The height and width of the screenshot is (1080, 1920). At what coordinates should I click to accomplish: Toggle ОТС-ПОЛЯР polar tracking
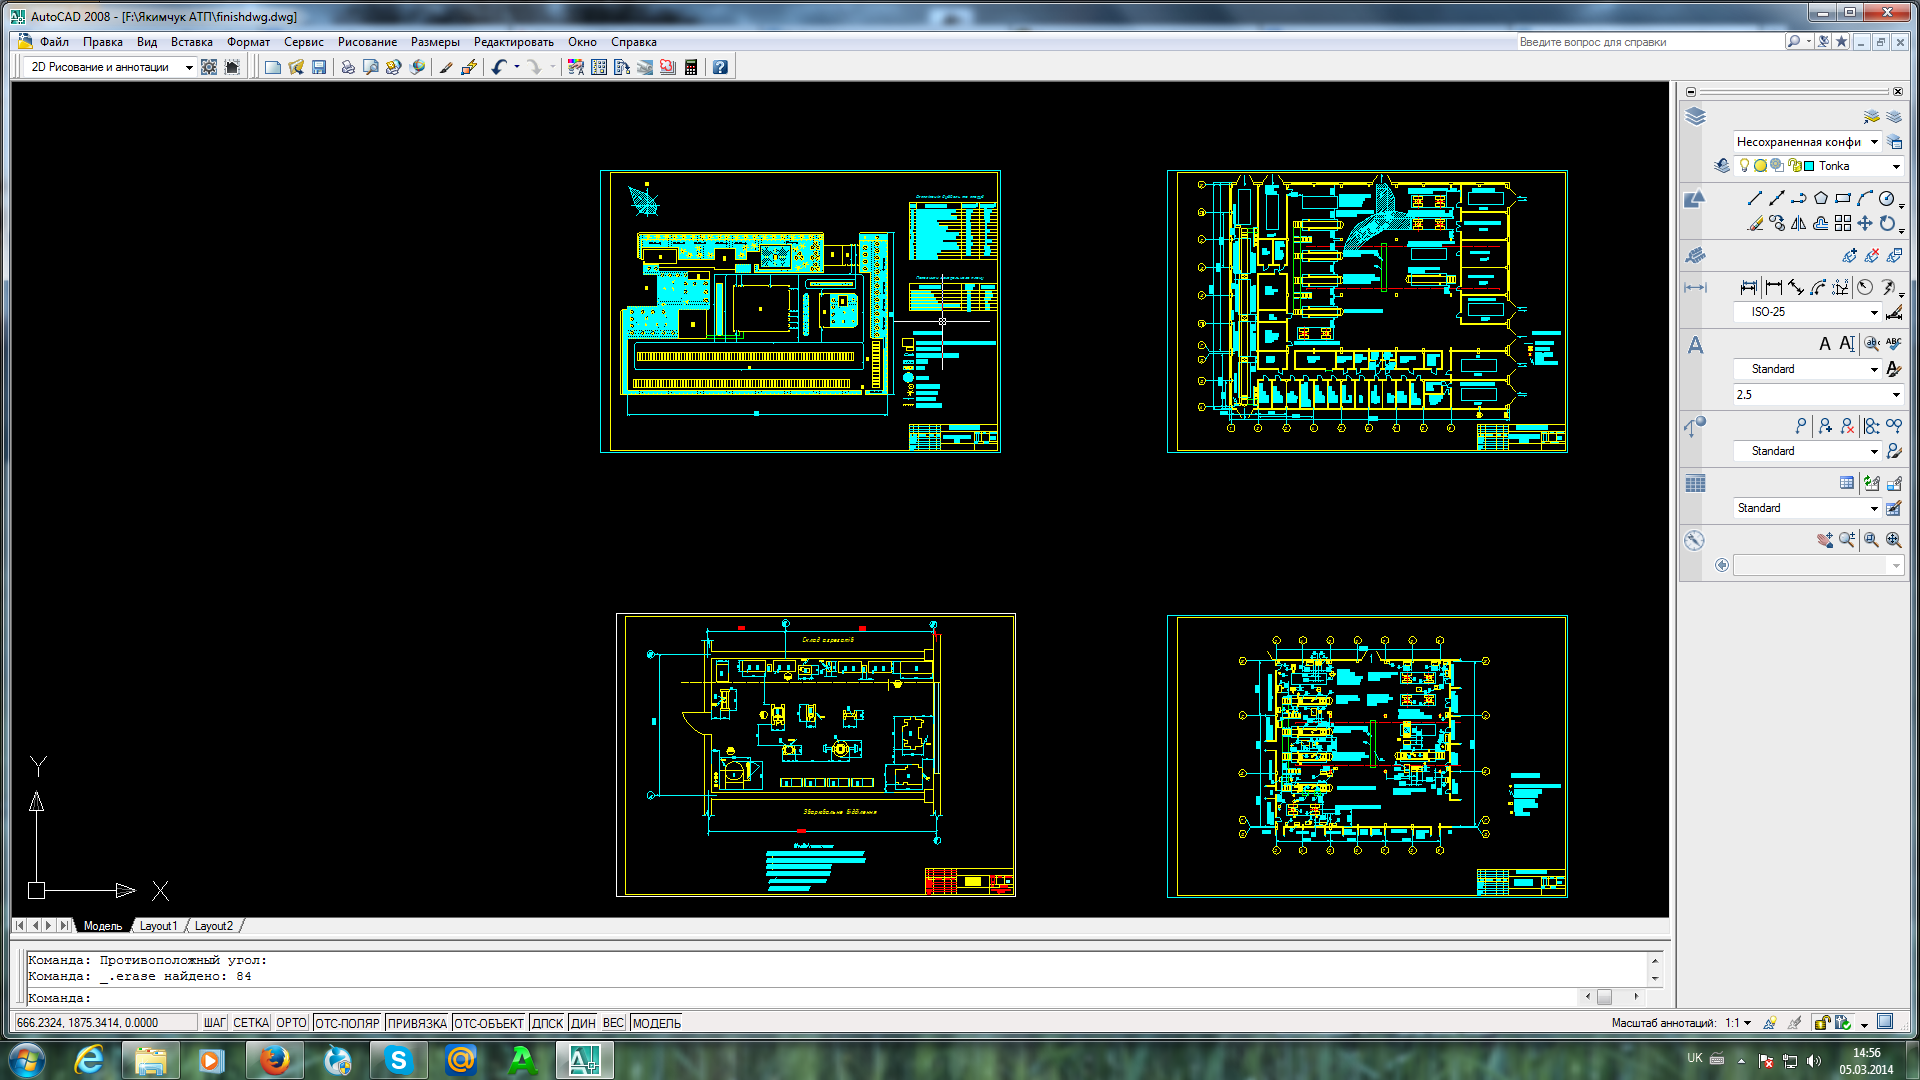coord(347,1023)
